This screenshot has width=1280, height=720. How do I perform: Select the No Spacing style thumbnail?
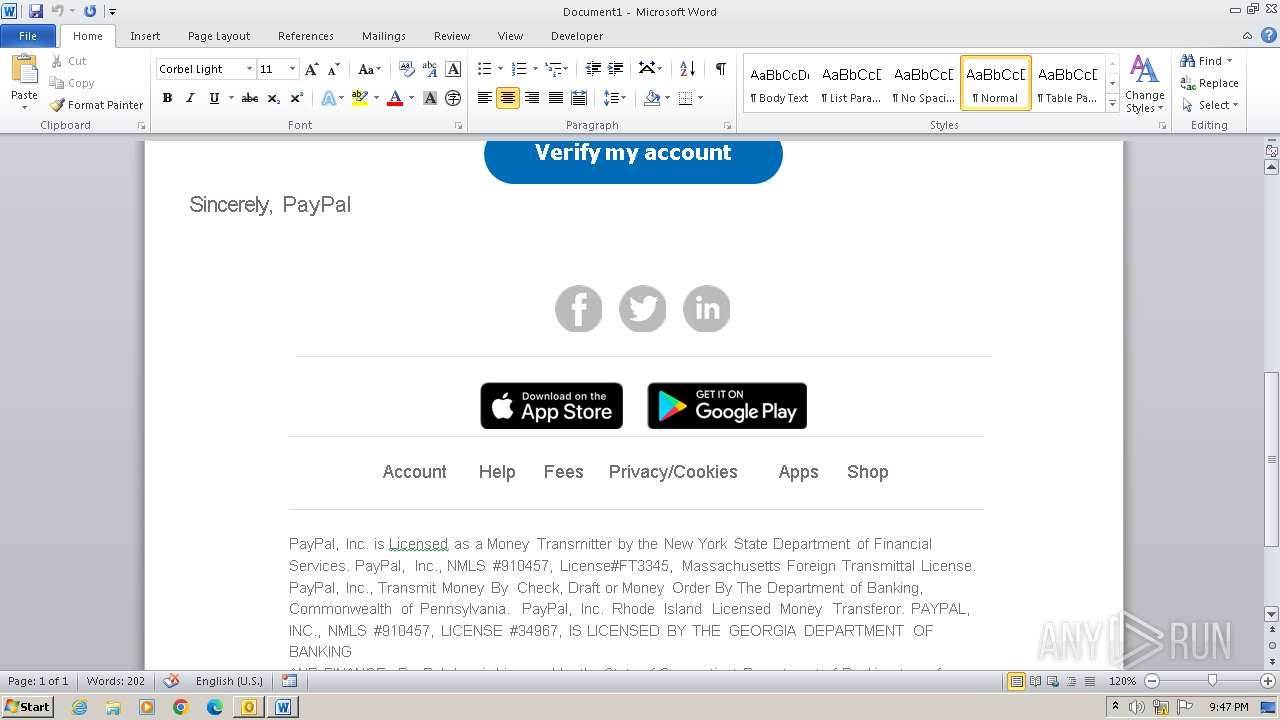point(923,83)
